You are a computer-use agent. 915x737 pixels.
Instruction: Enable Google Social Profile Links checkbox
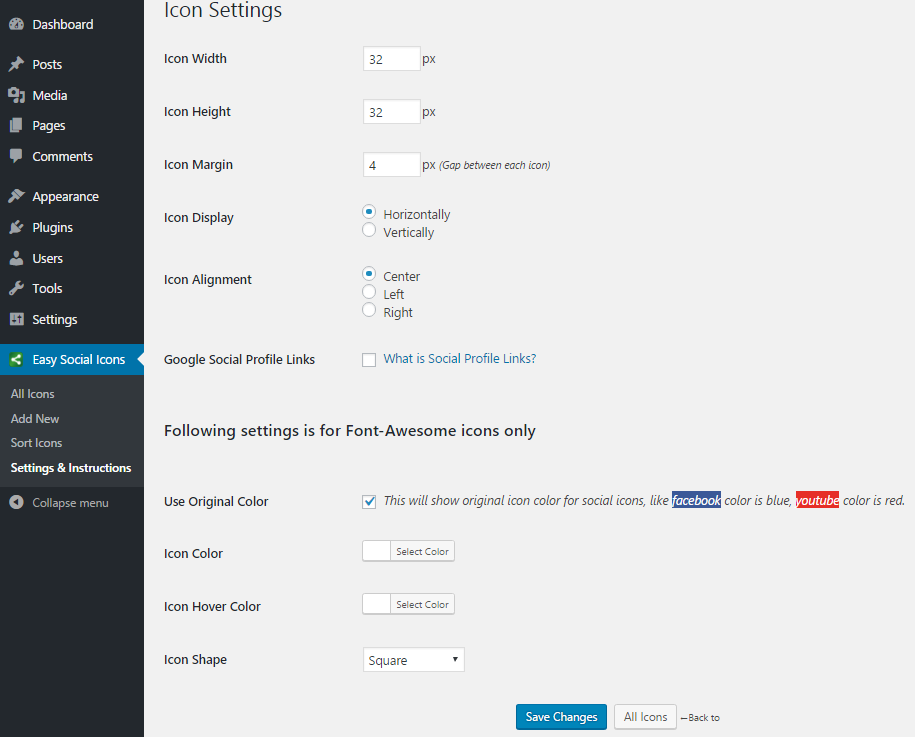[x=369, y=360]
